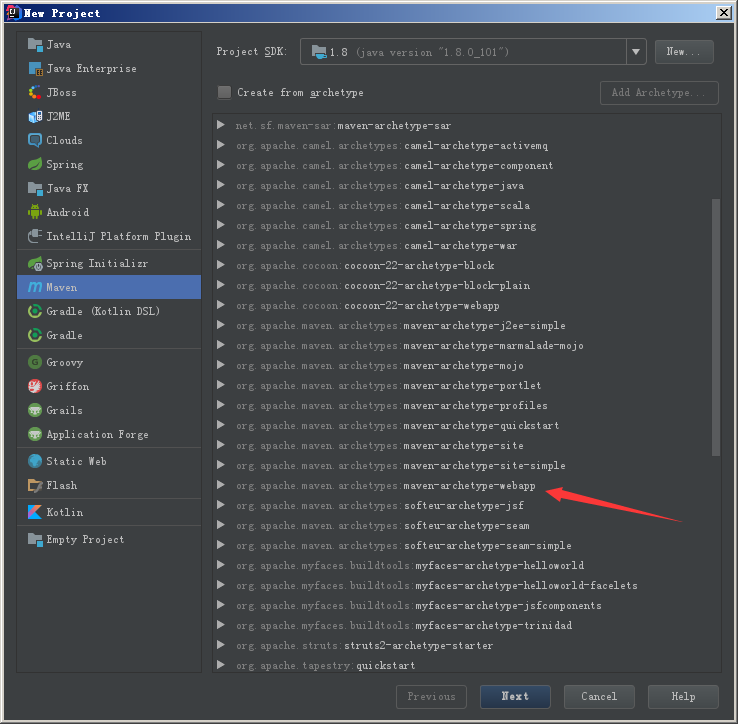Screen dimensions: 738x724
Task: Expand maven-archetype-webapp node
Action: [221, 485]
